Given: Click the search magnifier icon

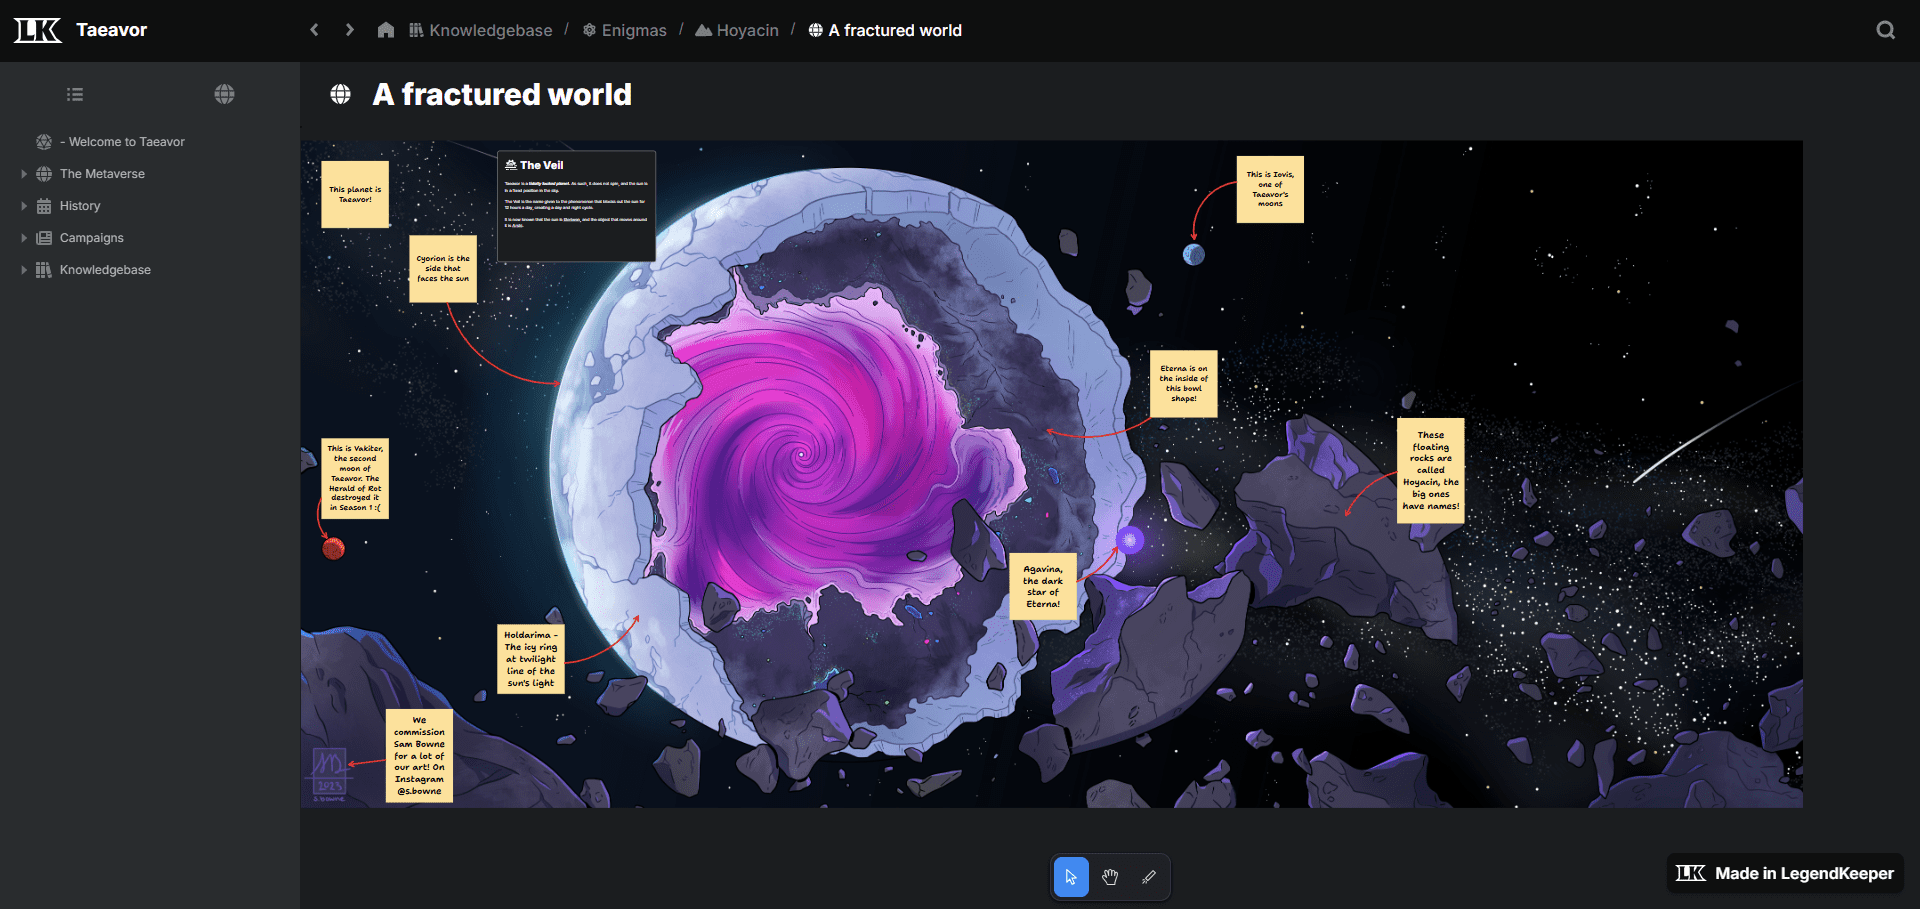Looking at the screenshot, I should coord(1885,30).
